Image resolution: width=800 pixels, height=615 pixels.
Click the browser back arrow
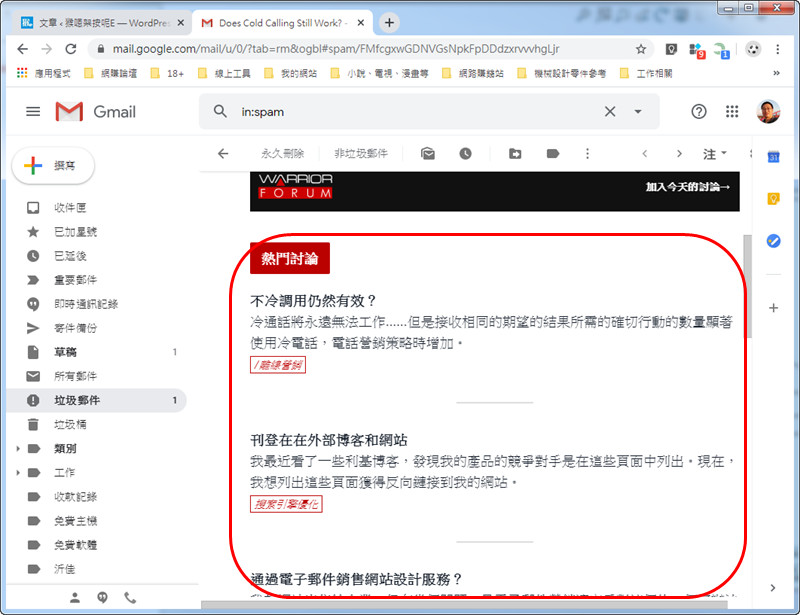22,49
